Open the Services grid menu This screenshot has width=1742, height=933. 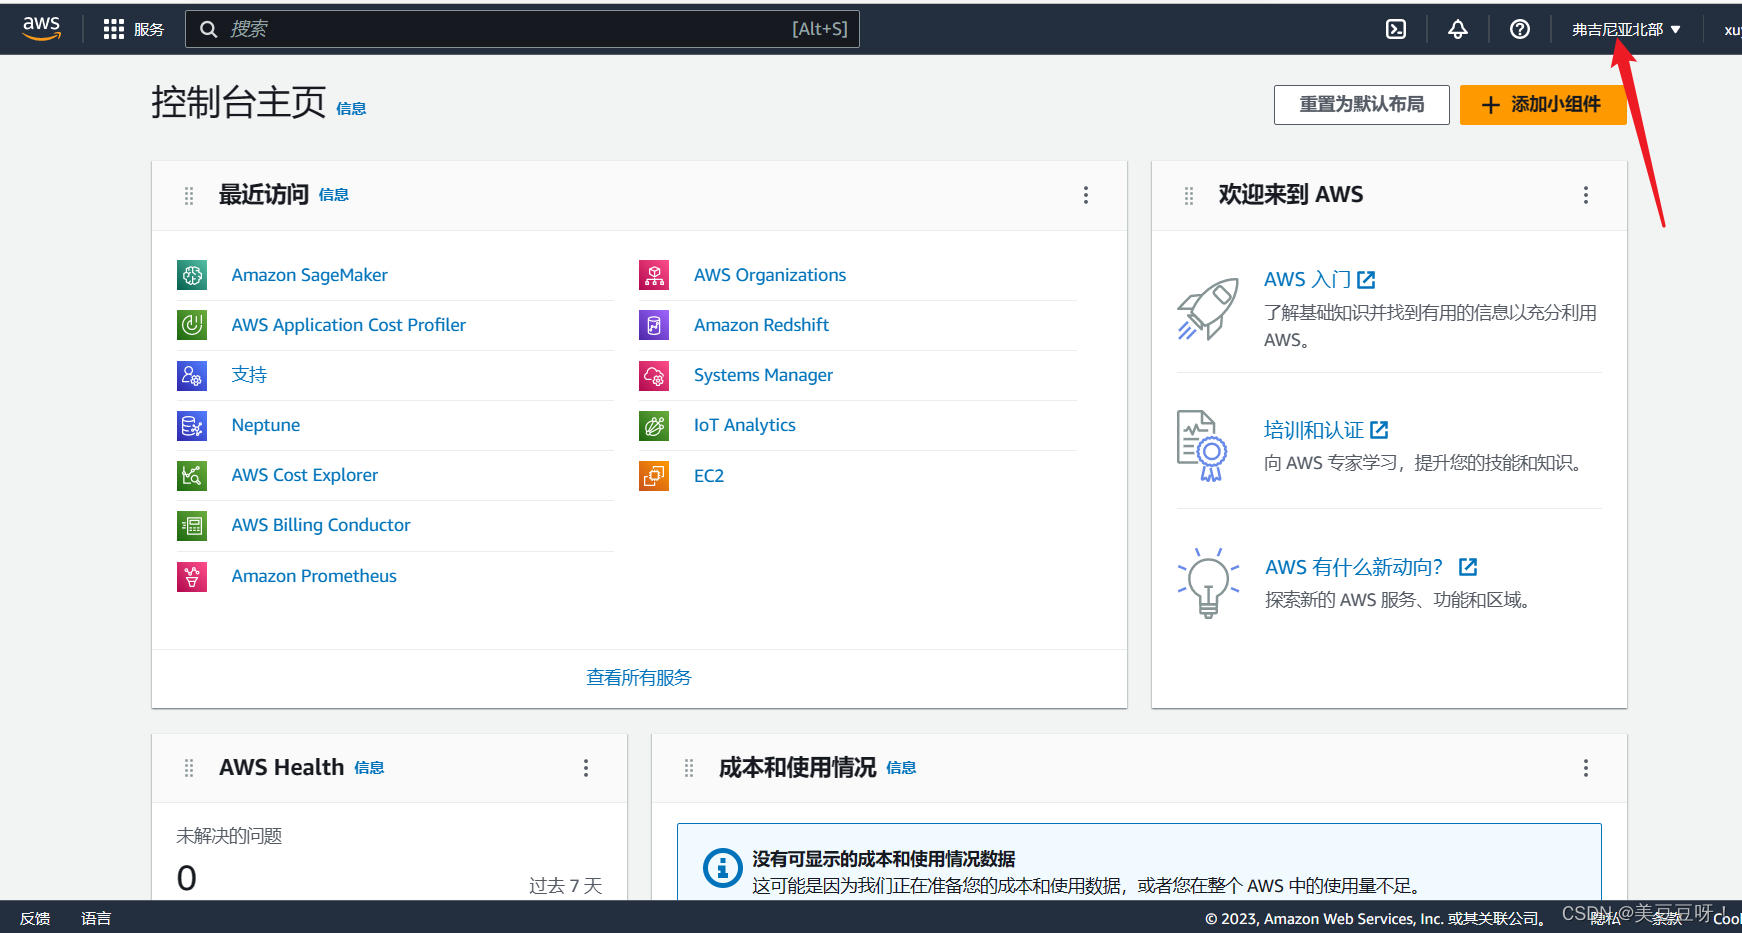pyautogui.click(x=134, y=29)
